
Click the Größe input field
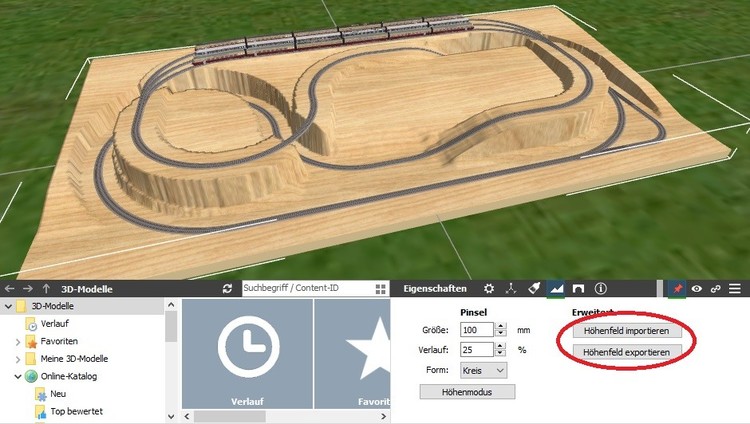tap(477, 330)
